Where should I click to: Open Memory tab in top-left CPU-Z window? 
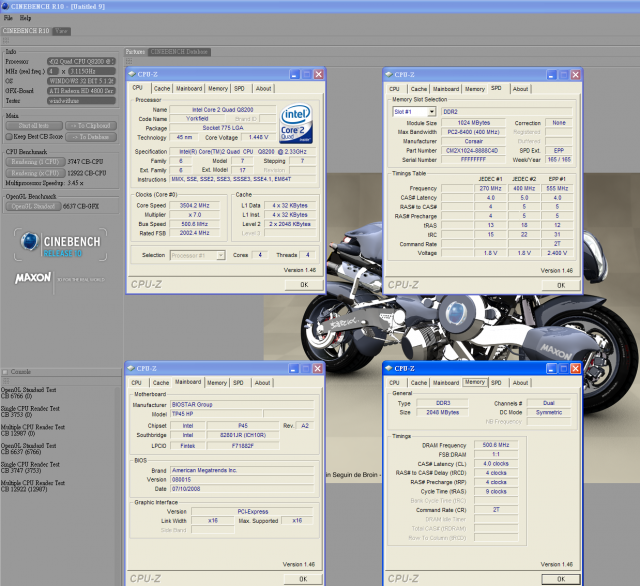coord(218,89)
